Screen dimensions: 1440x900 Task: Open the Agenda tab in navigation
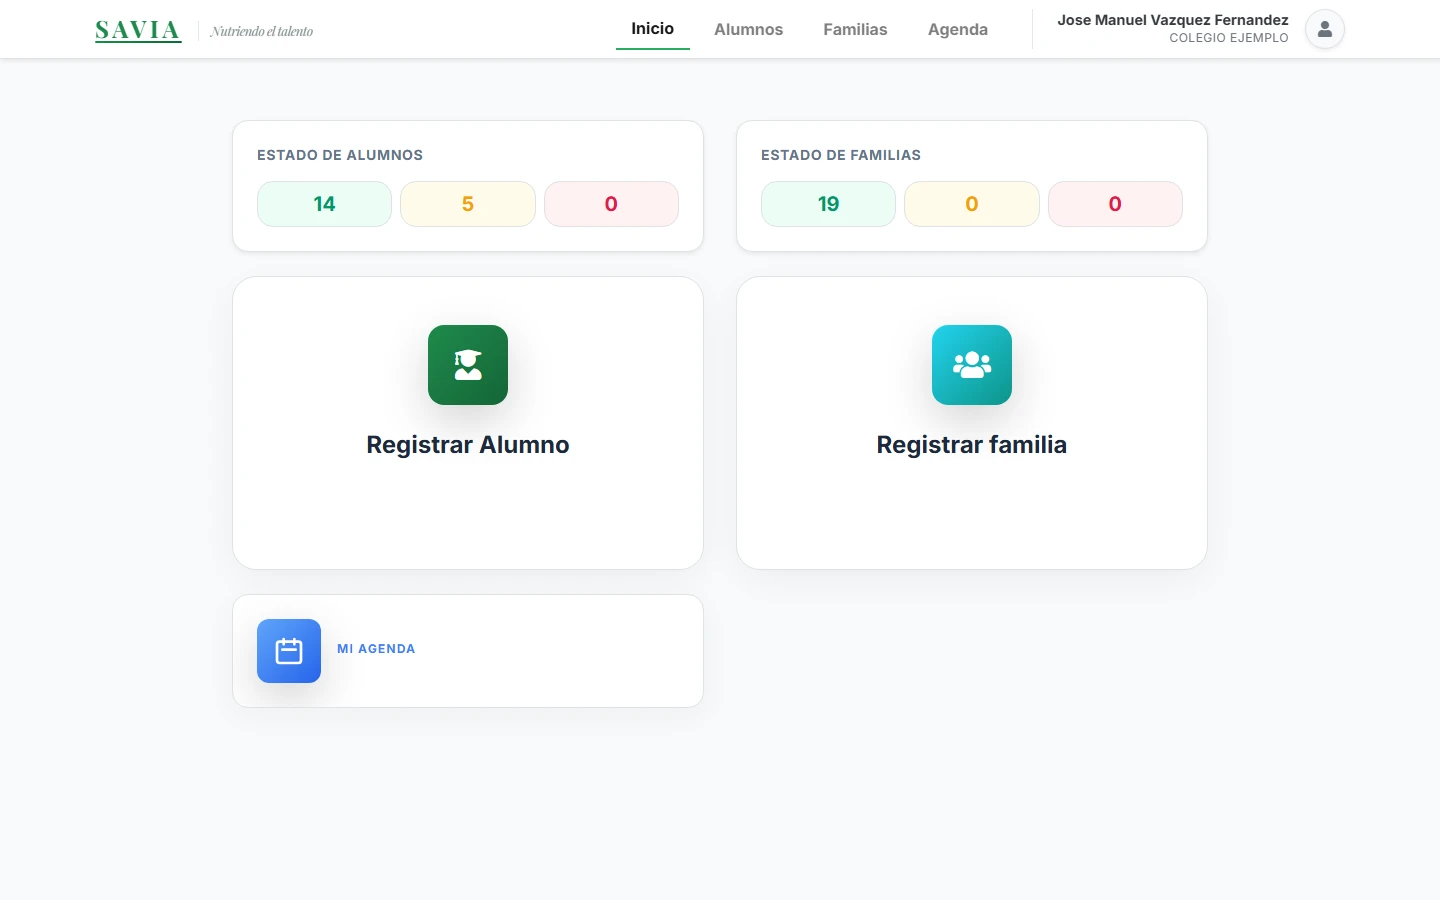point(958,29)
